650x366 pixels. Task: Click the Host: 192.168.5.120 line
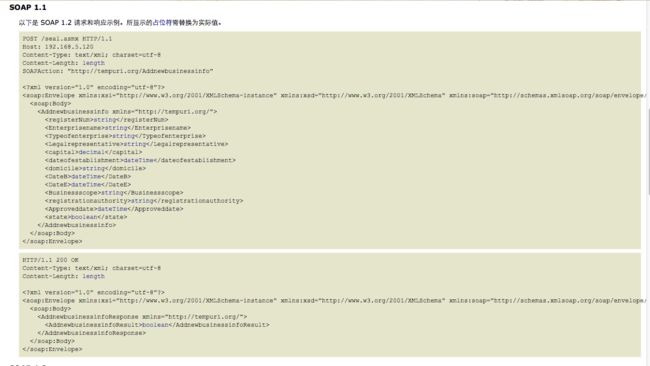click(58, 47)
